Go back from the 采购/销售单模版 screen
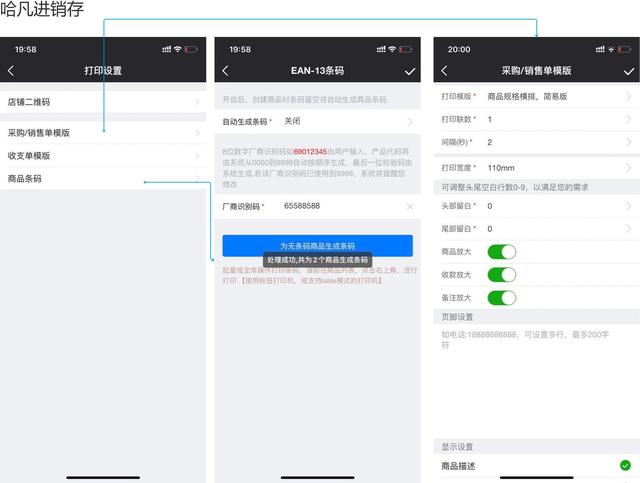 (x=444, y=71)
